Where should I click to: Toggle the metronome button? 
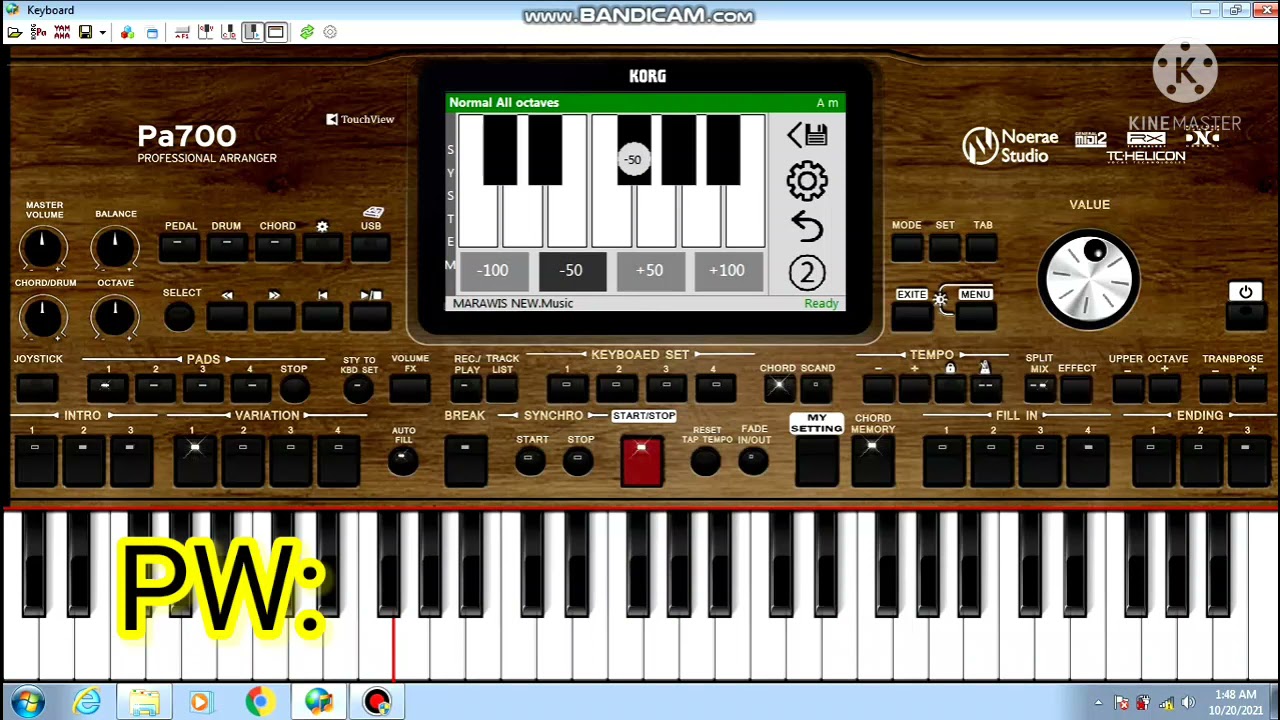coord(985,388)
